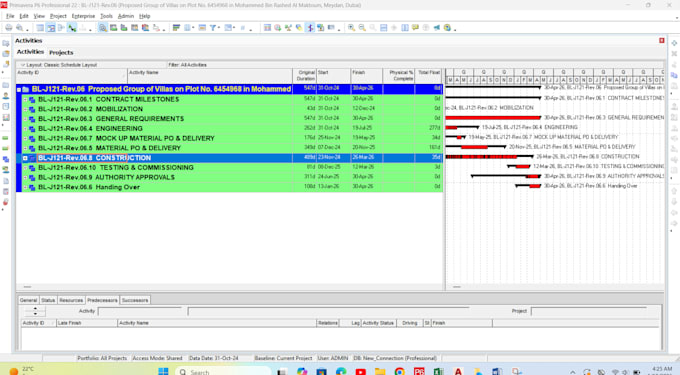The height and width of the screenshot is (375, 680).
Task: Click the AUTHORITY APPROVALS Gantt summary bar
Action: [506, 176]
